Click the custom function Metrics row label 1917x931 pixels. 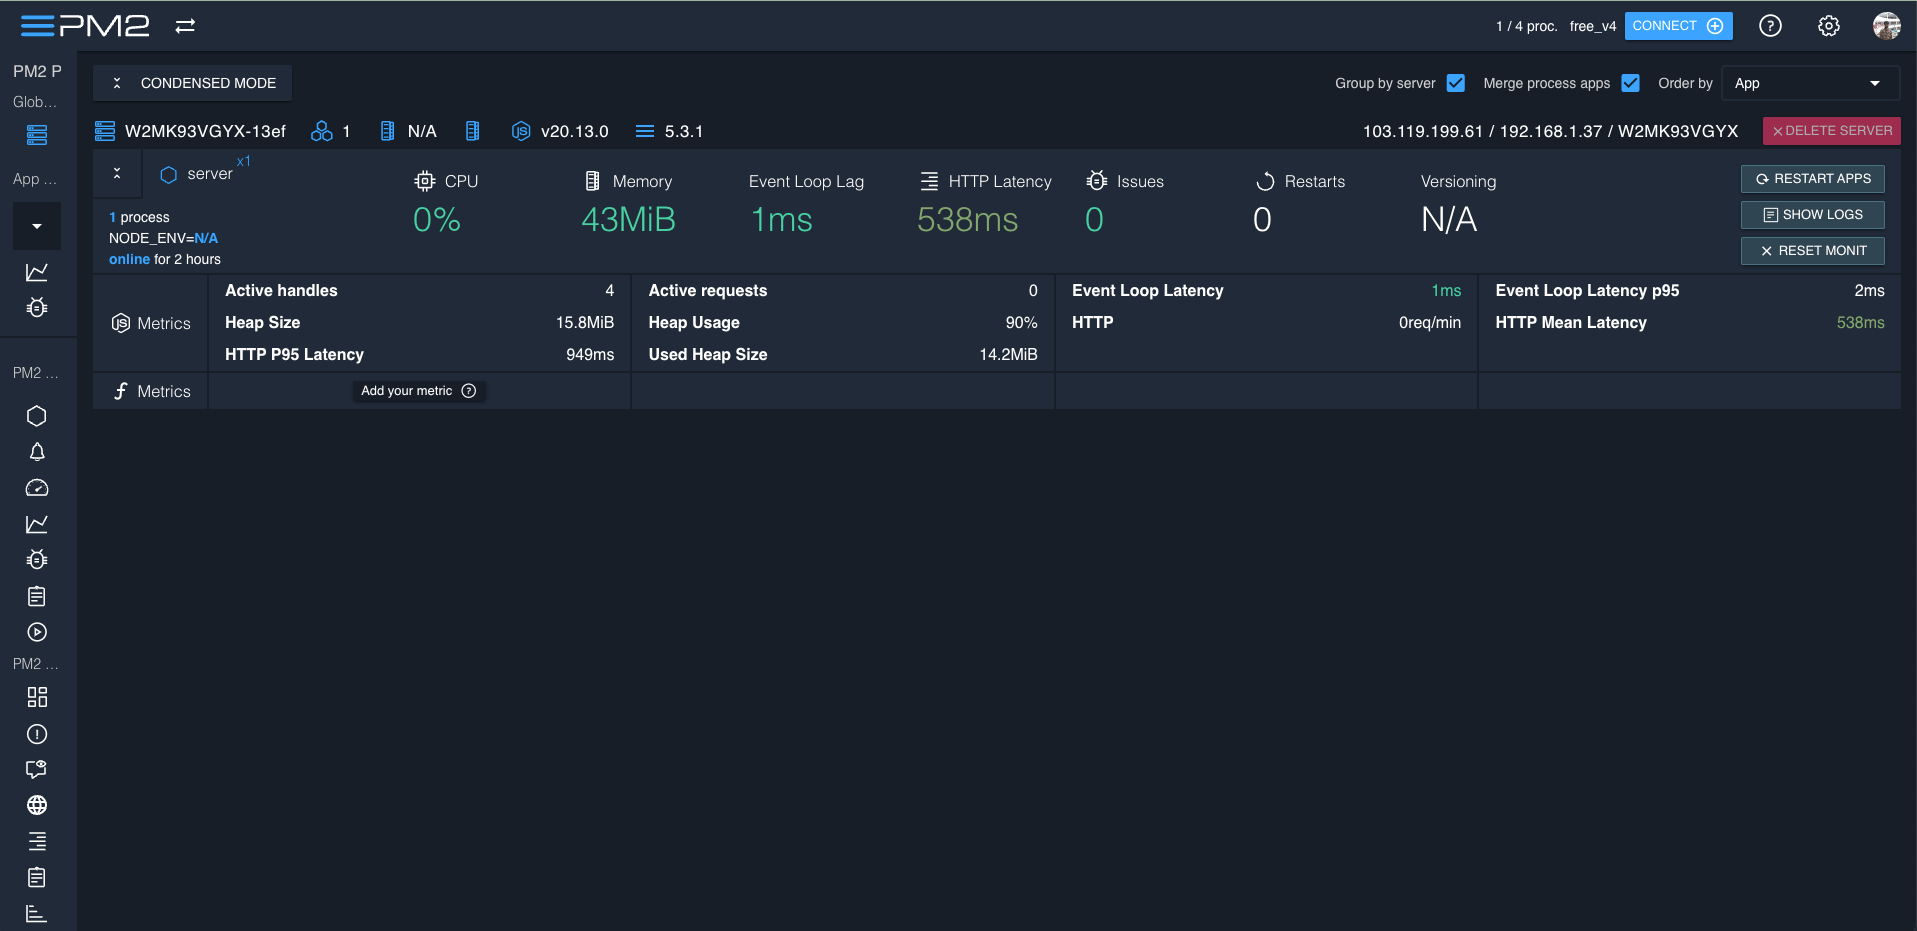(x=151, y=391)
